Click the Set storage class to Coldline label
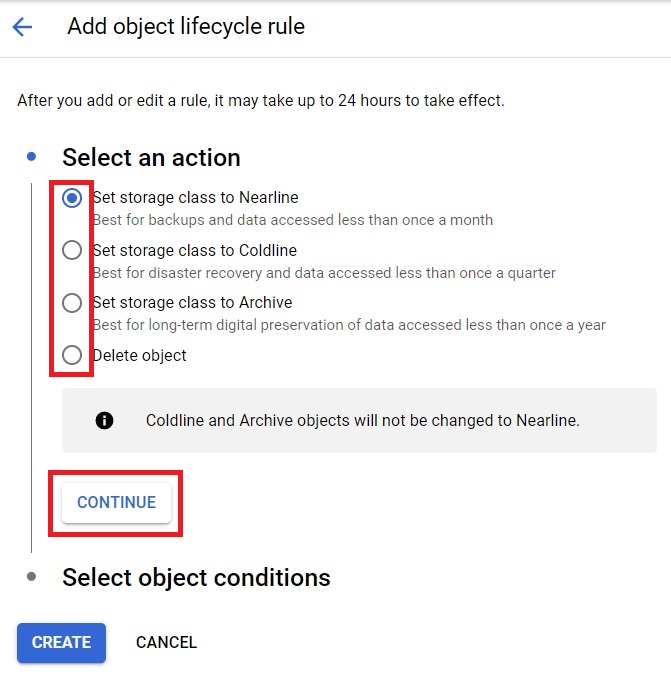The height and width of the screenshot is (683, 671). 195,250
